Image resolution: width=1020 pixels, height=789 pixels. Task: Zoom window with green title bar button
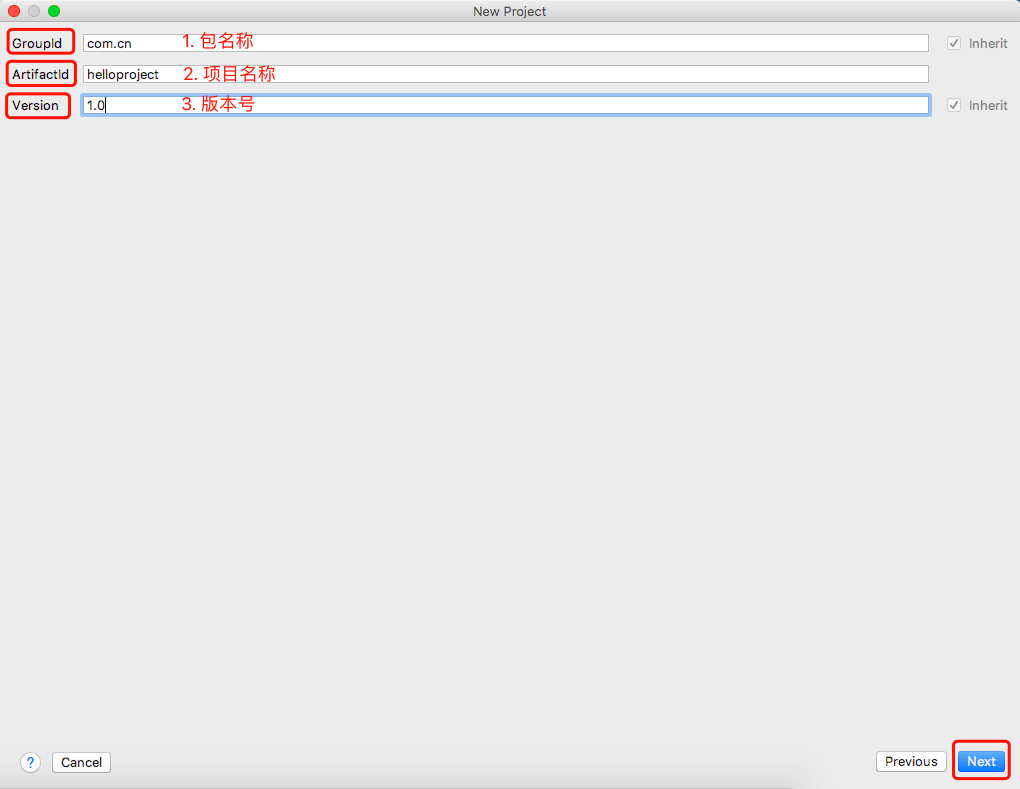click(54, 11)
